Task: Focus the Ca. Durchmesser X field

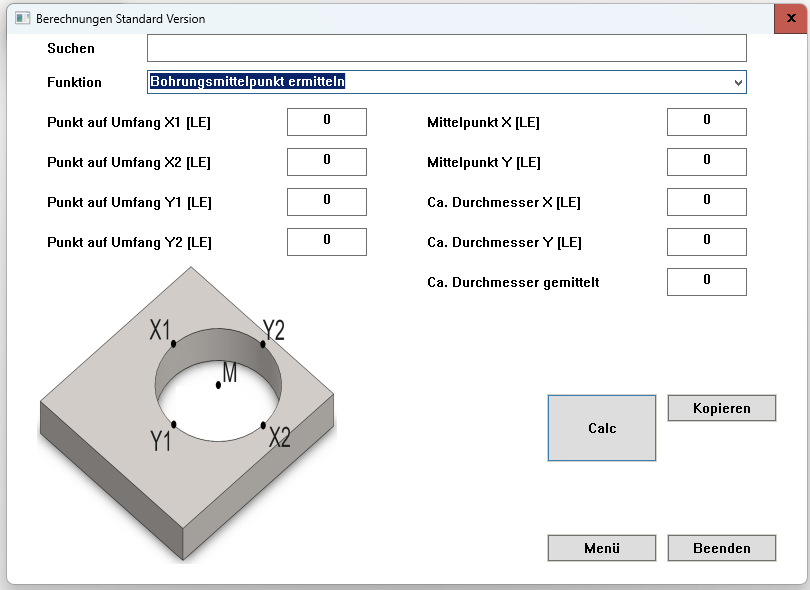Action: 706,202
